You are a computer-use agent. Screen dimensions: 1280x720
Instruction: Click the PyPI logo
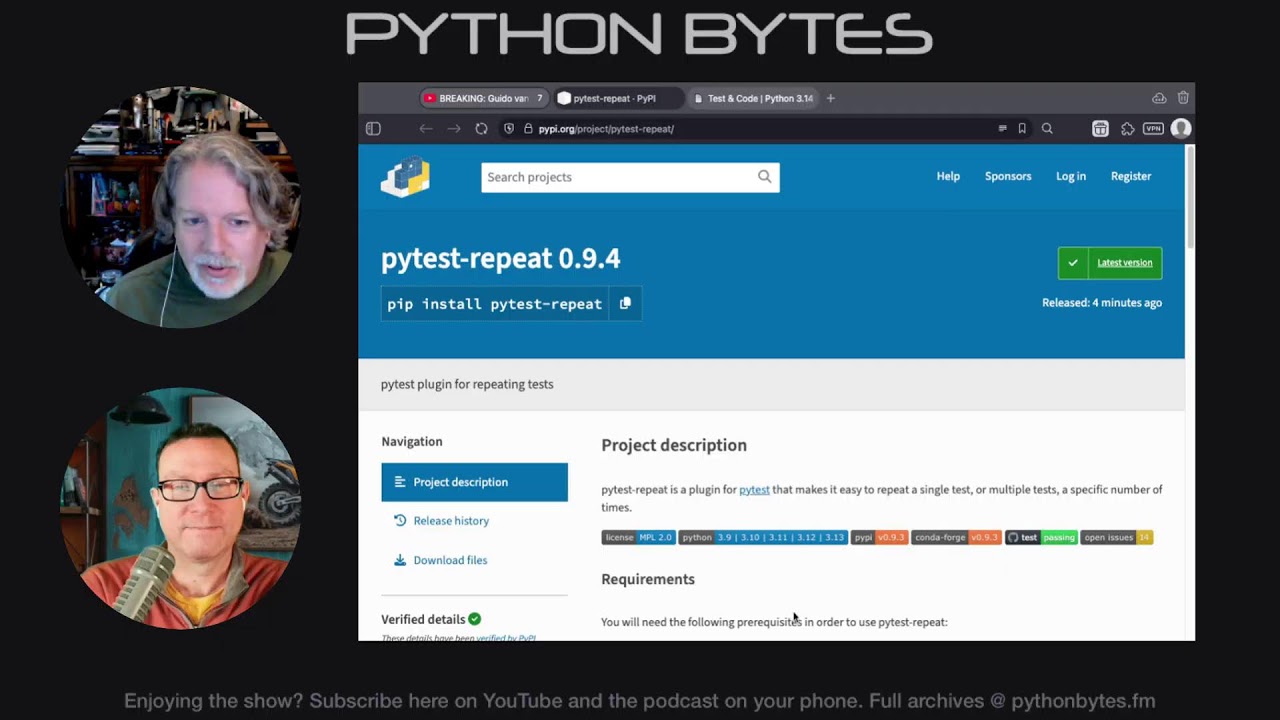tap(405, 177)
